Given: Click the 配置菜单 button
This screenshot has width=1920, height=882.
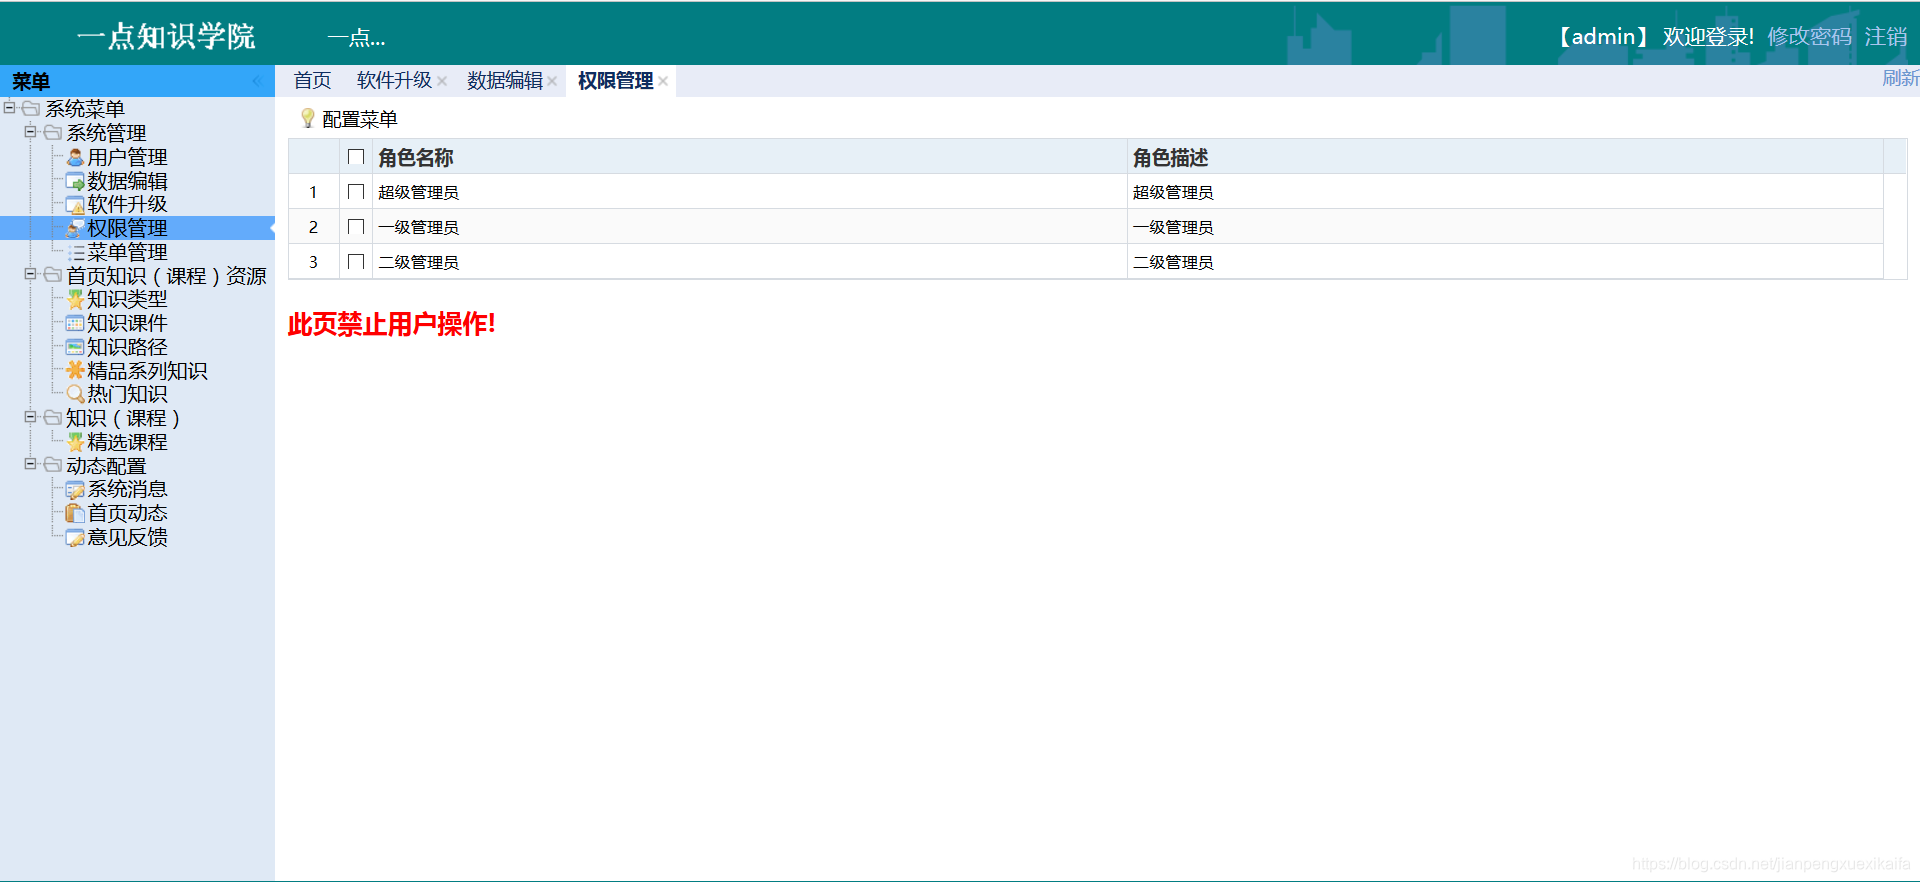Looking at the screenshot, I should pyautogui.click(x=349, y=119).
